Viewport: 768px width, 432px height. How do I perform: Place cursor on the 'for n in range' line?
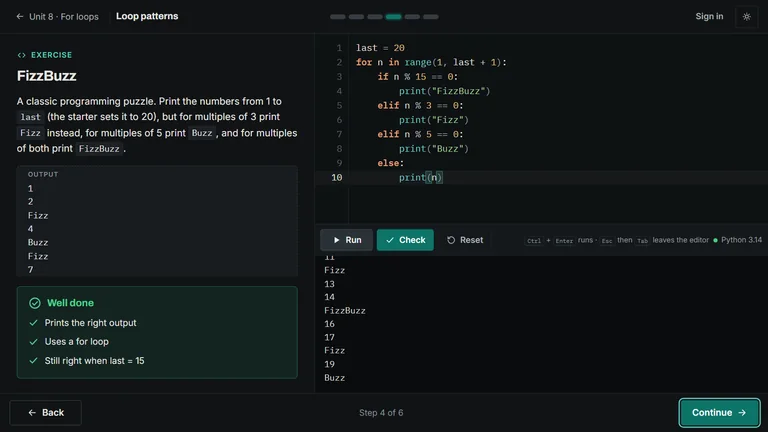431,62
